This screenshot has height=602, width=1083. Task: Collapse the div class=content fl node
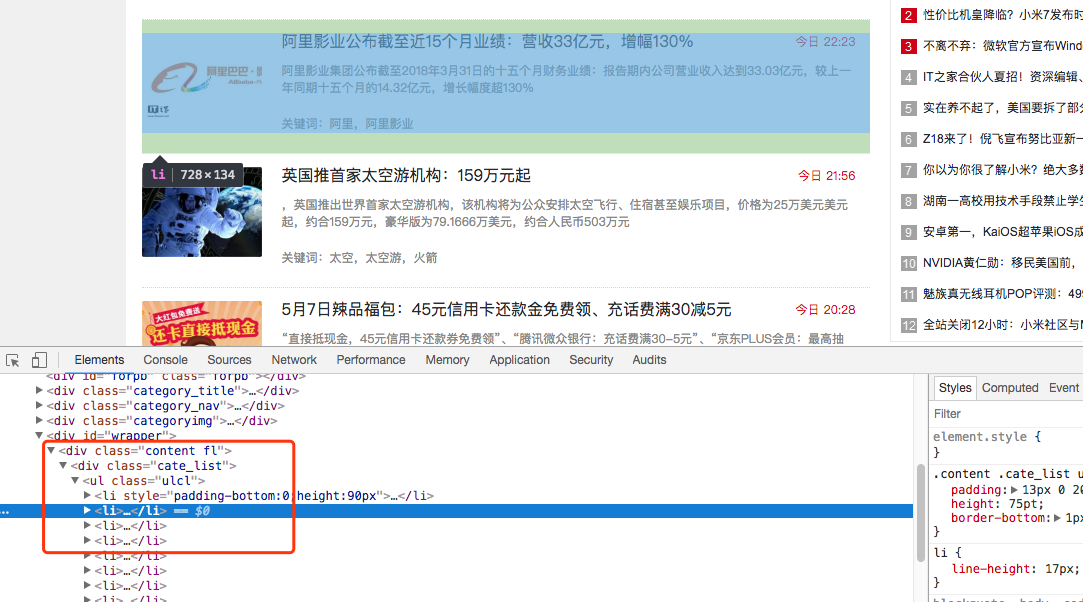point(51,450)
